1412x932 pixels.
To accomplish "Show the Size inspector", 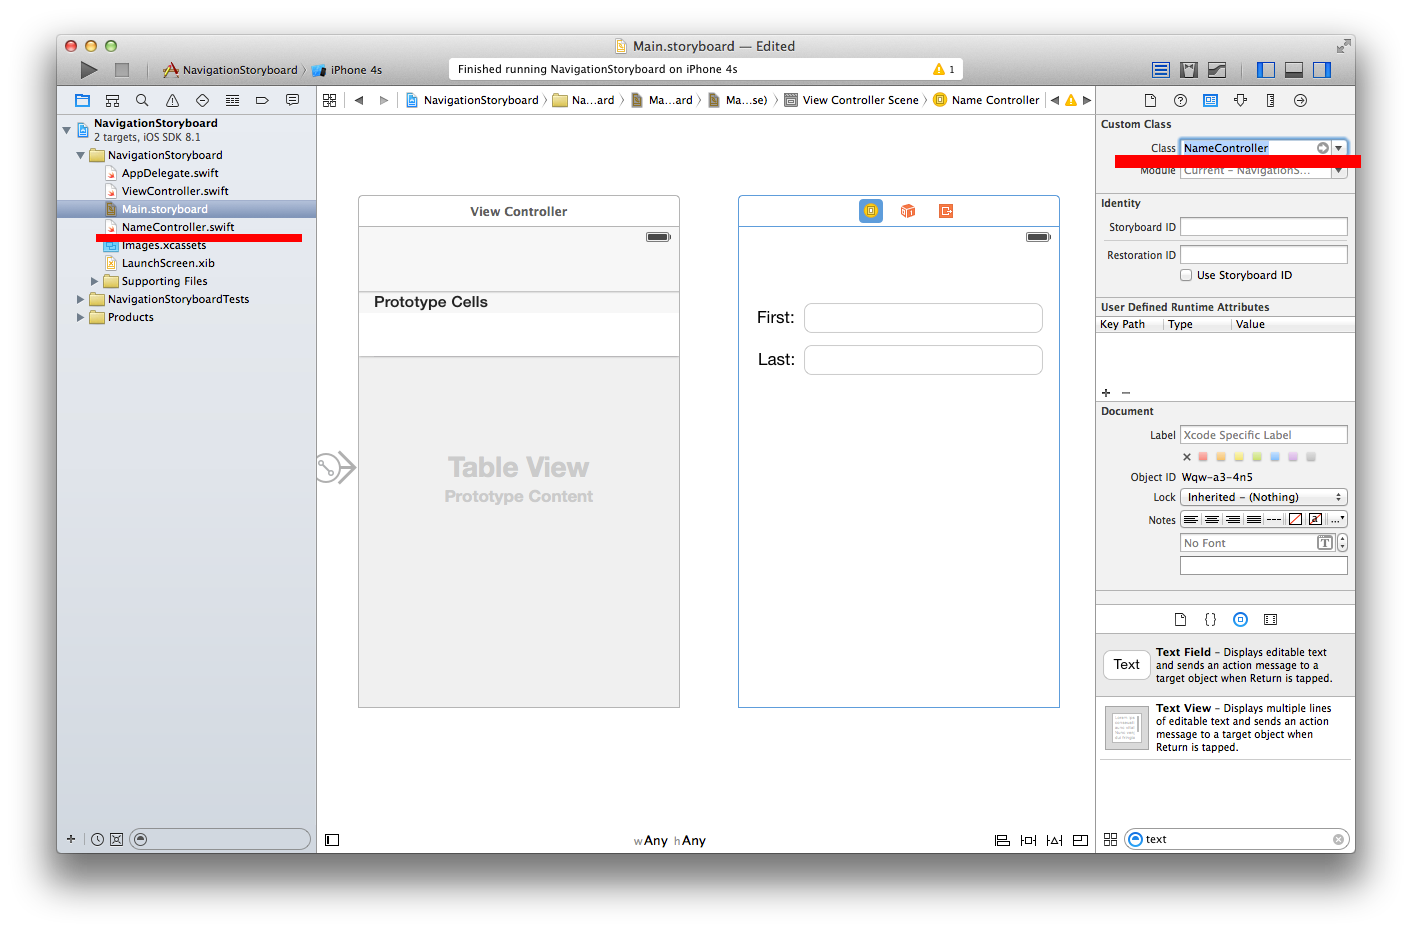I will (x=1270, y=100).
